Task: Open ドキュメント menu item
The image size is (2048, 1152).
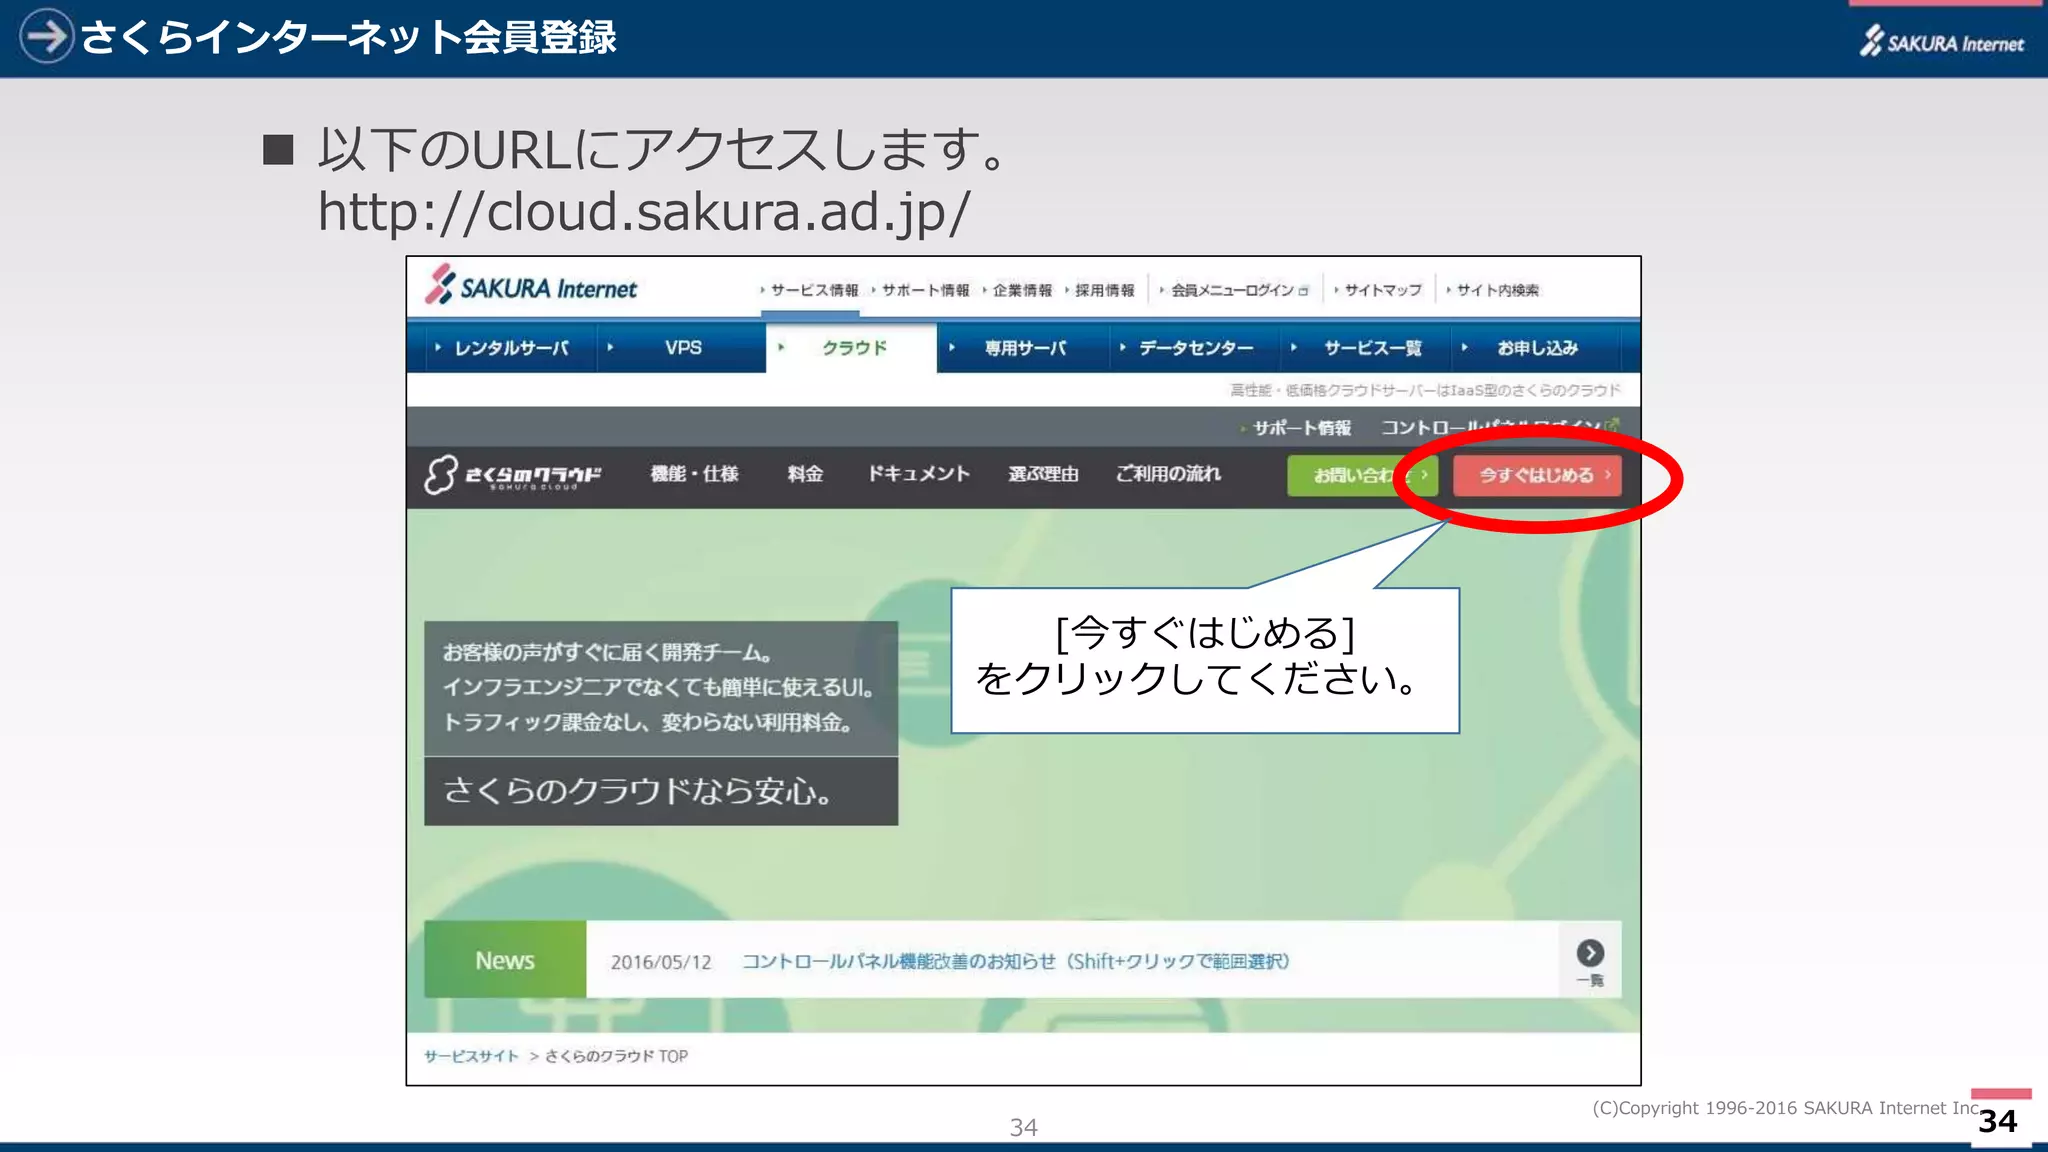Action: tap(918, 474)
